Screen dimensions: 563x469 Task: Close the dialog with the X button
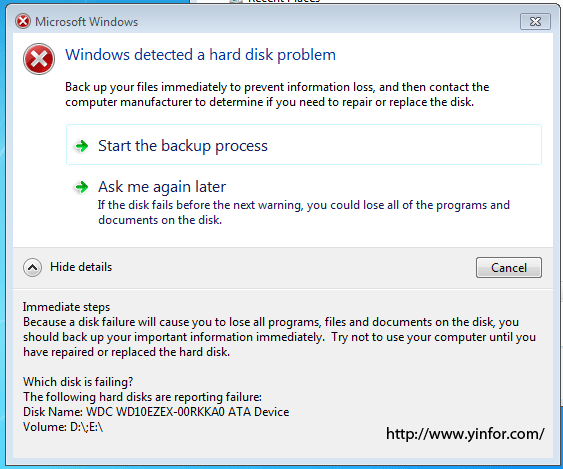535,22
